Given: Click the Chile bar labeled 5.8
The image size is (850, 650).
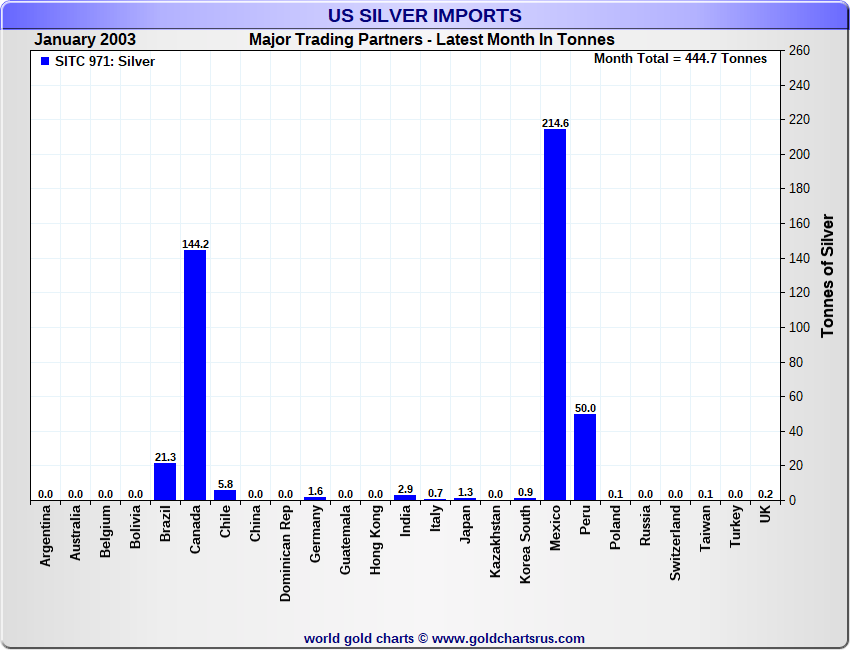Looking at the screenshot, I should coord(225,494).
